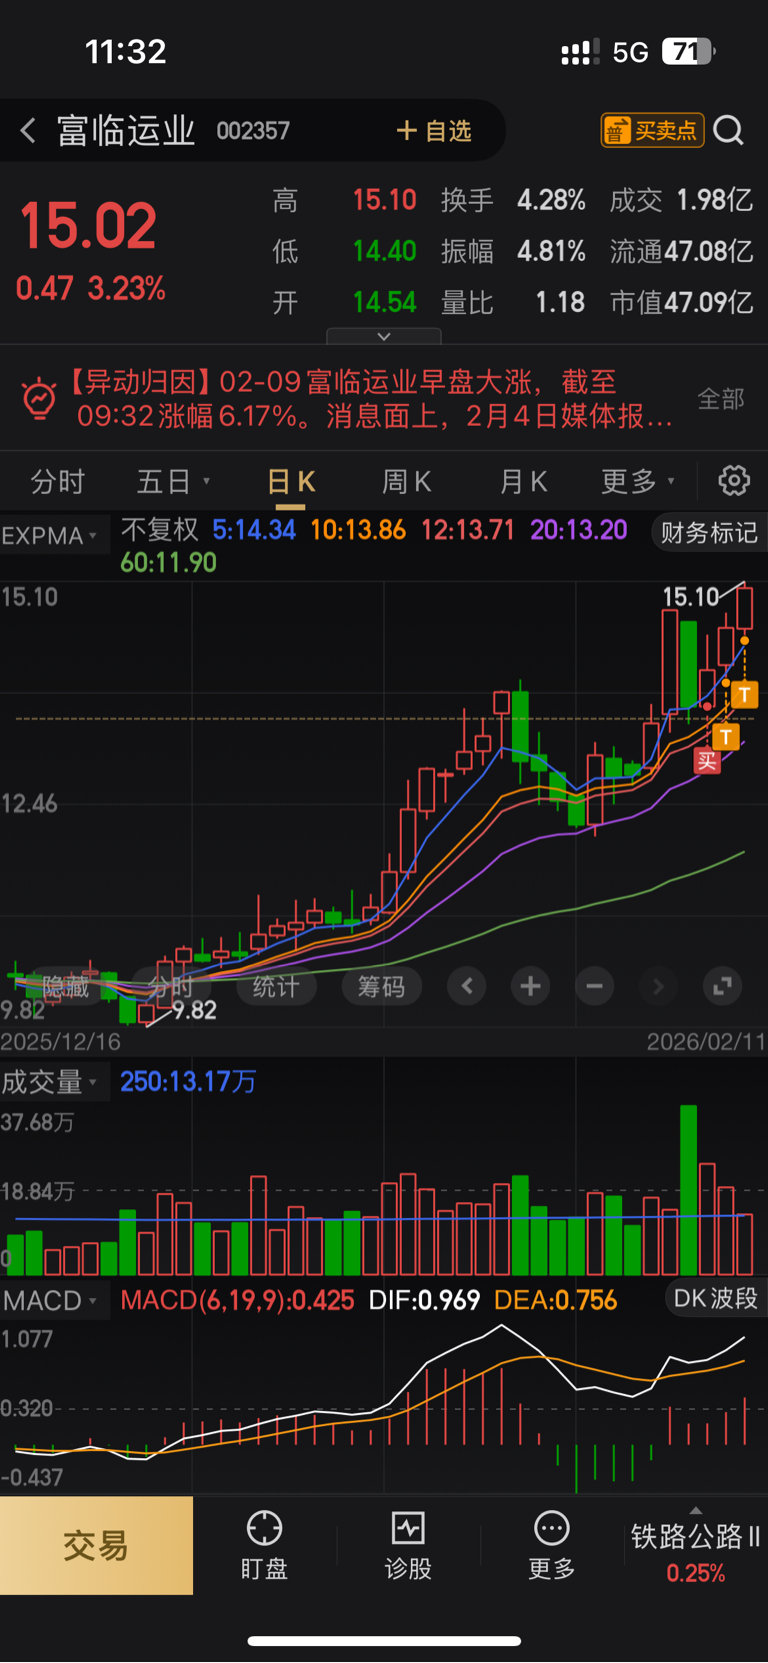Tap the 60:11.90 EXPMA value
Screen dimensions: 768x1663
(x=168, y=563)
